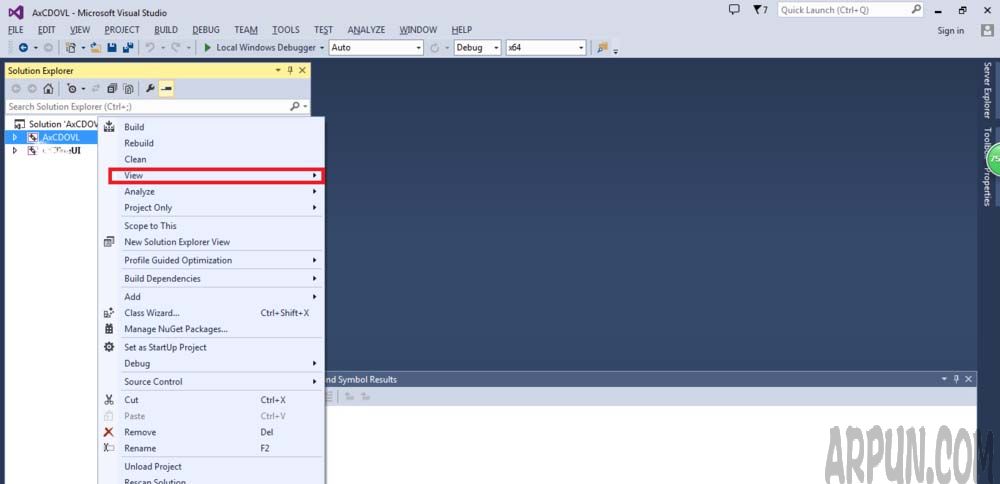1000x484 pixels.
Task: Choose Scope to This
Action: (212, 226)
